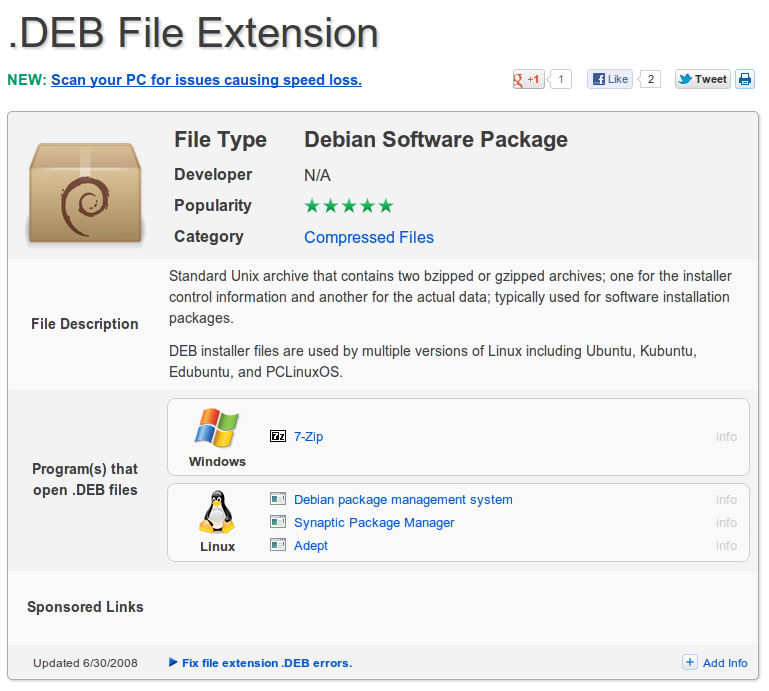This screenshot has width=769, height=691.
Task: Click icon beside Debian package management system
Action: click(278, 499)
